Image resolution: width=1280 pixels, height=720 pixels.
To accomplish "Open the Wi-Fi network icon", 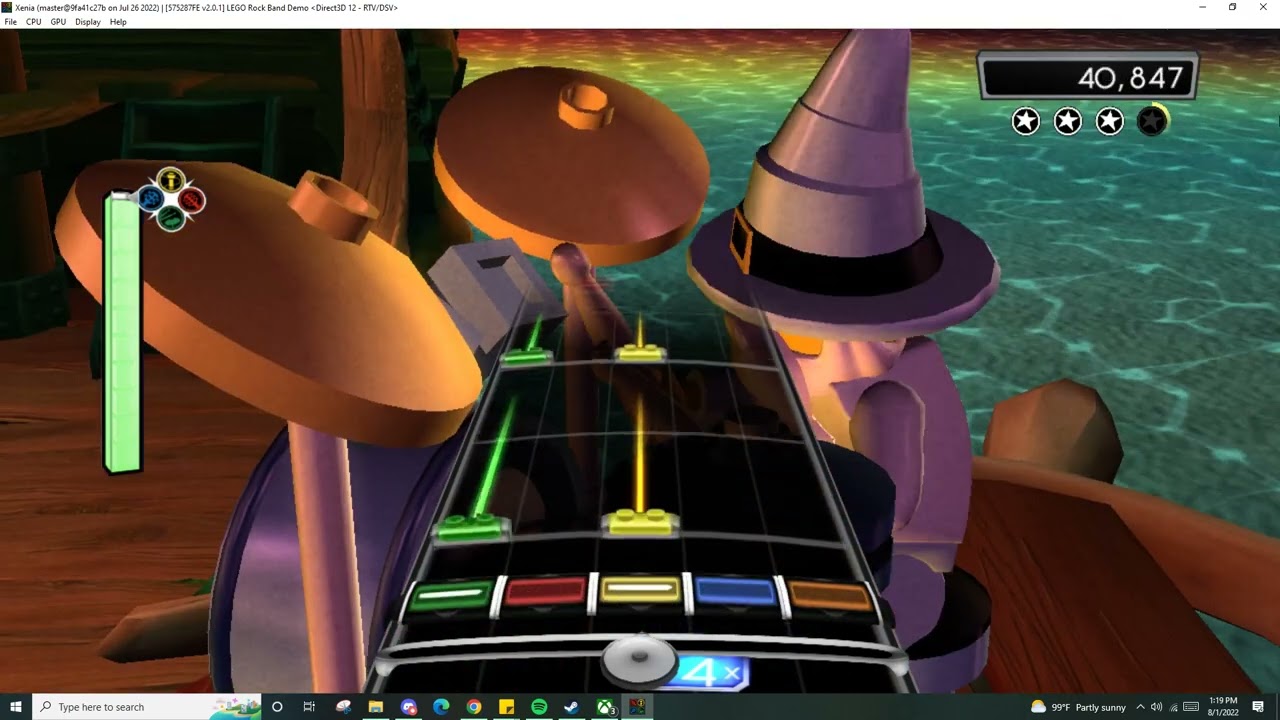I will pyautogui.click(x=1173, y=707).
